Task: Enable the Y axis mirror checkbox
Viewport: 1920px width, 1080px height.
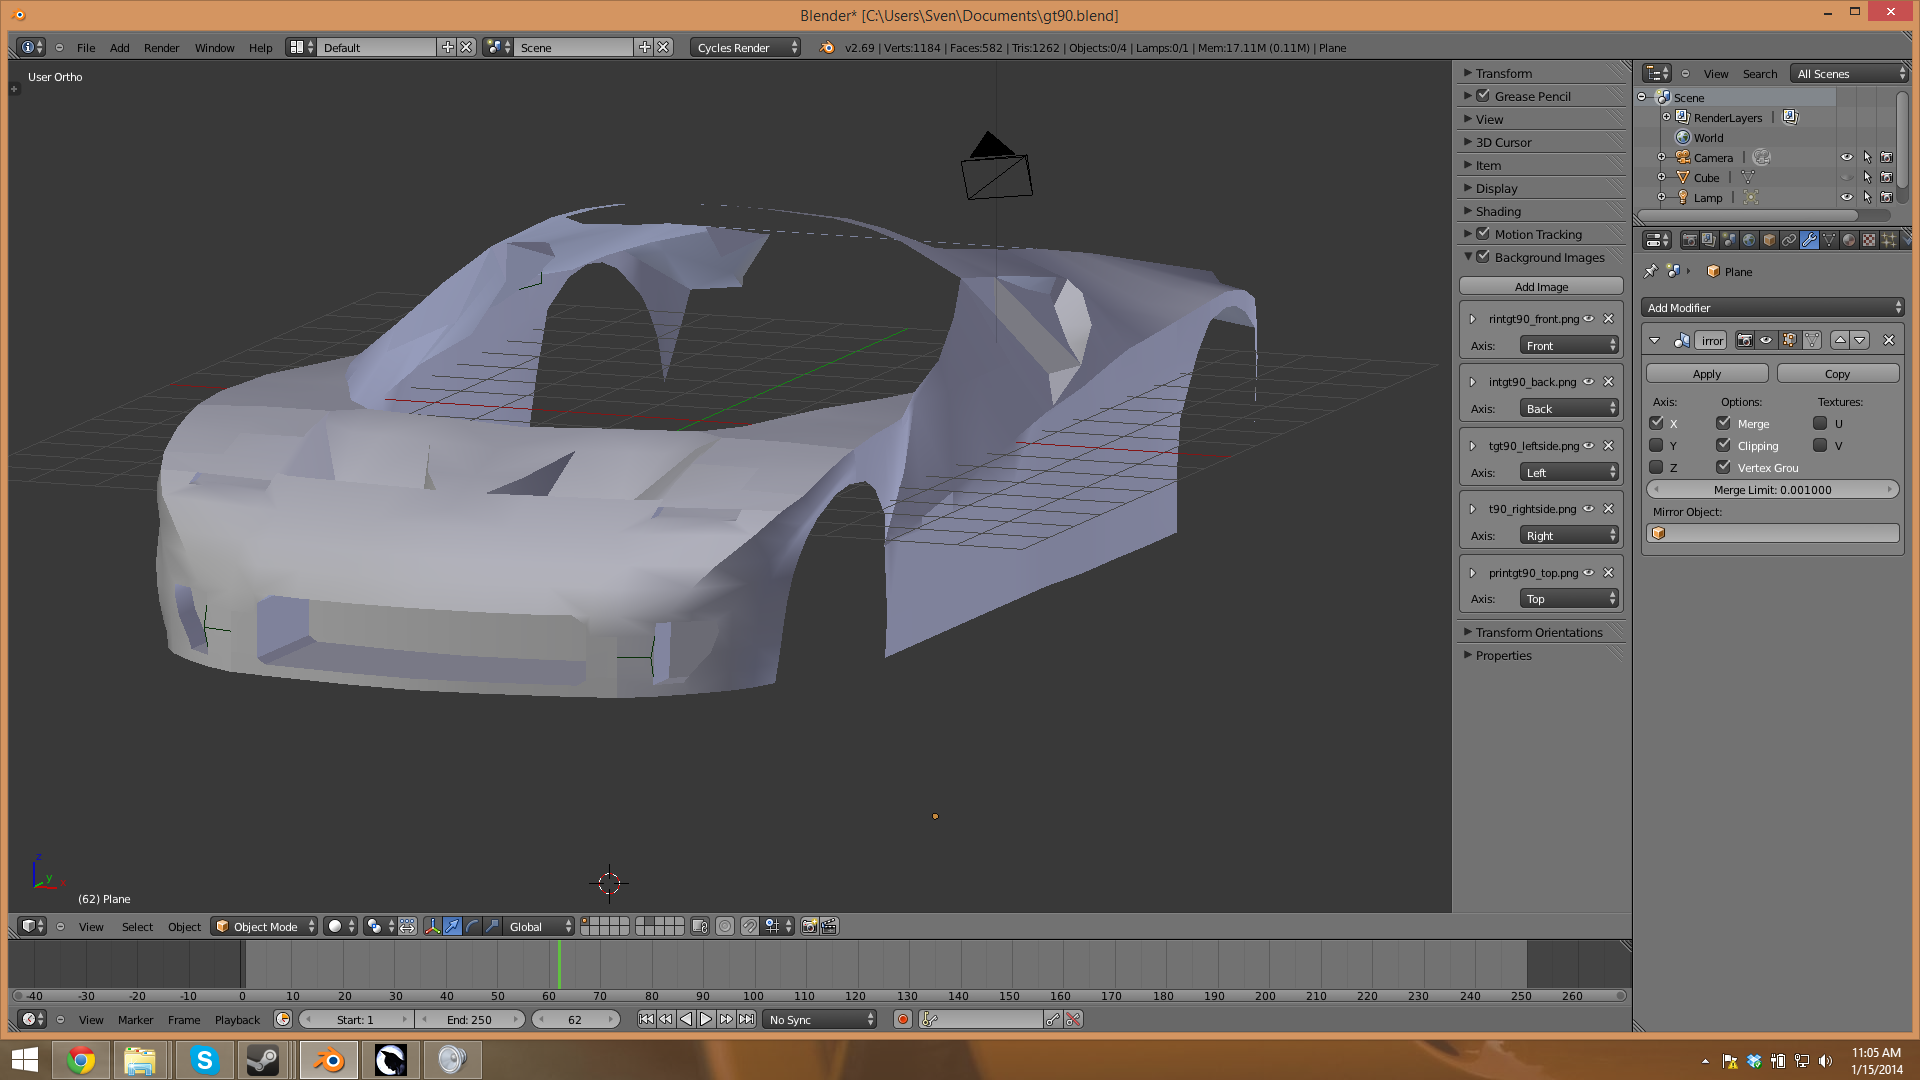Action: pos(1657,446)
